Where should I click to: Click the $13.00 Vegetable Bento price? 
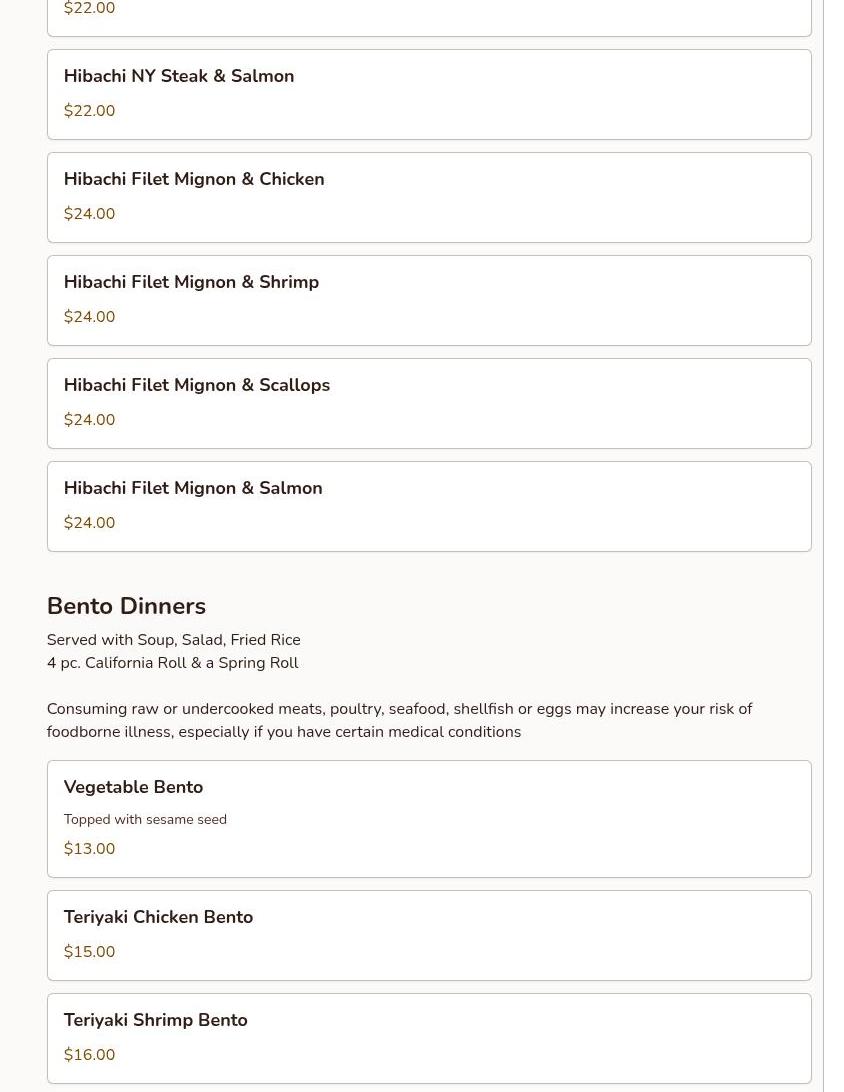click(x=89, y=849)
